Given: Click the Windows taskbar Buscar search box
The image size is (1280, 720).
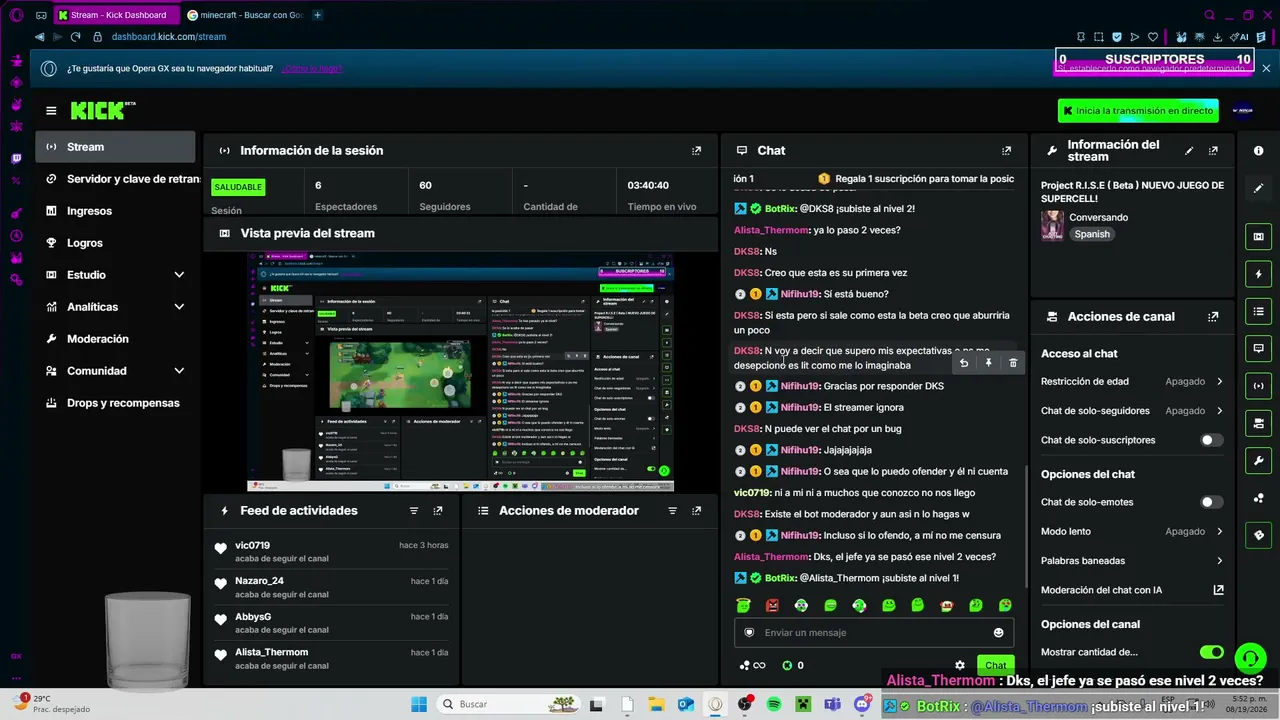Looking at the screenshot, I should tap(507, 704).
